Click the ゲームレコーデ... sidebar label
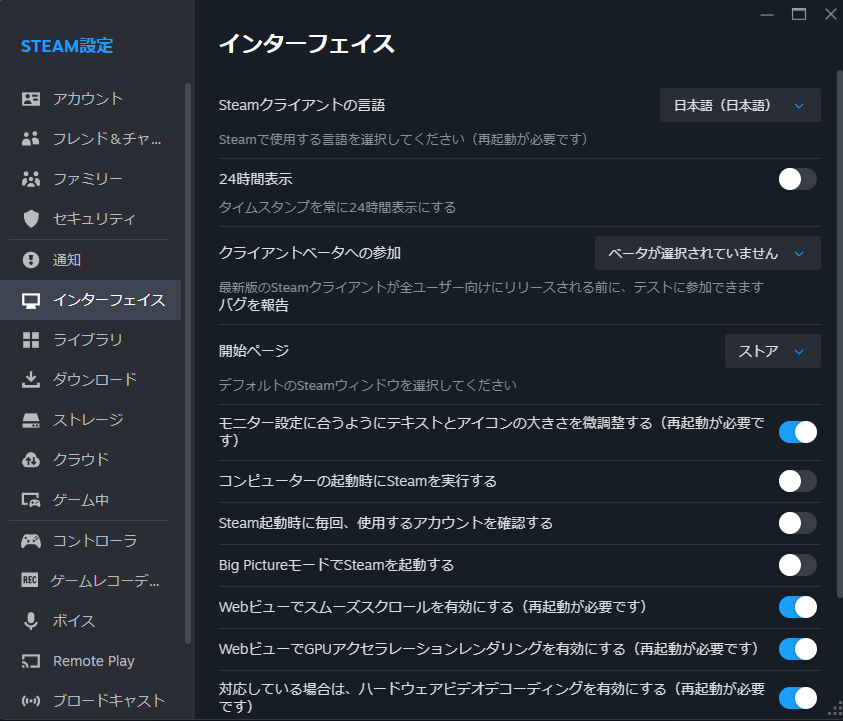Screen dimensions: 843x721 point(105,581)
